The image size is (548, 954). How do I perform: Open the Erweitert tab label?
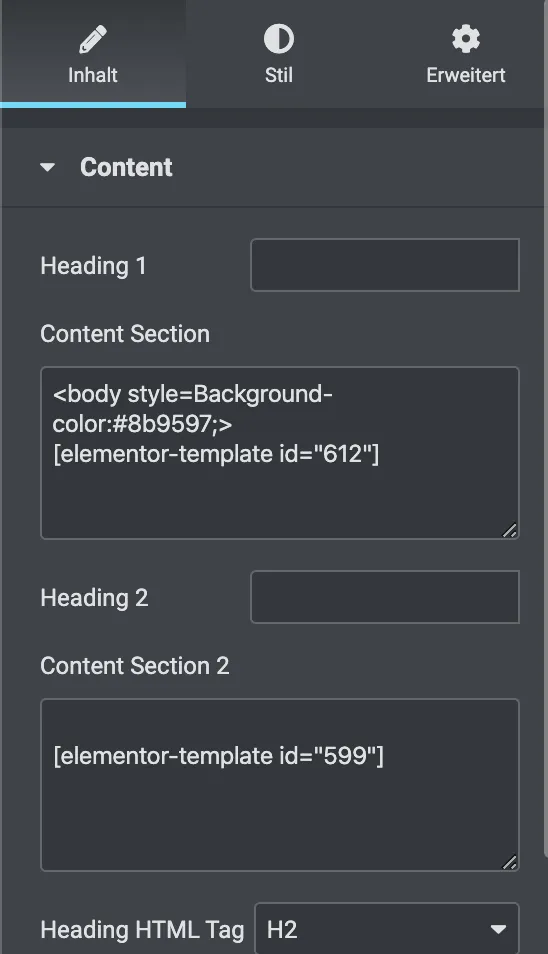tap(466, 75)
